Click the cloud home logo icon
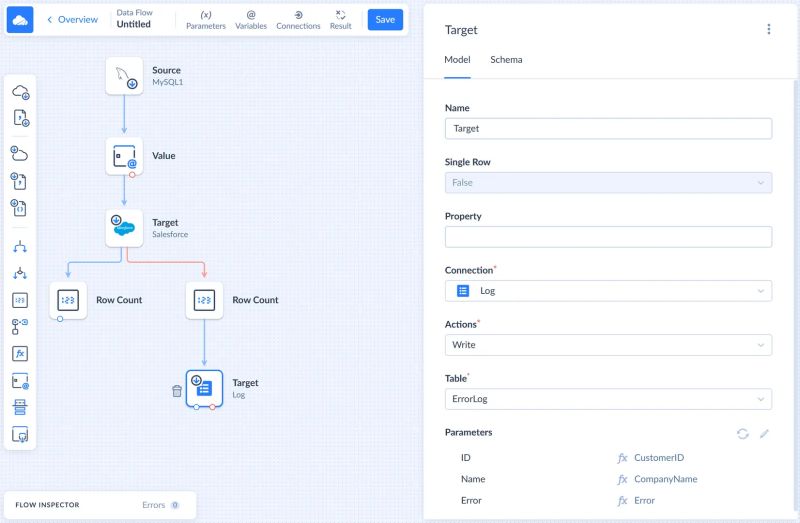This screenshot has height=523, width=800. pyautogui.click(x=20, y=20)
